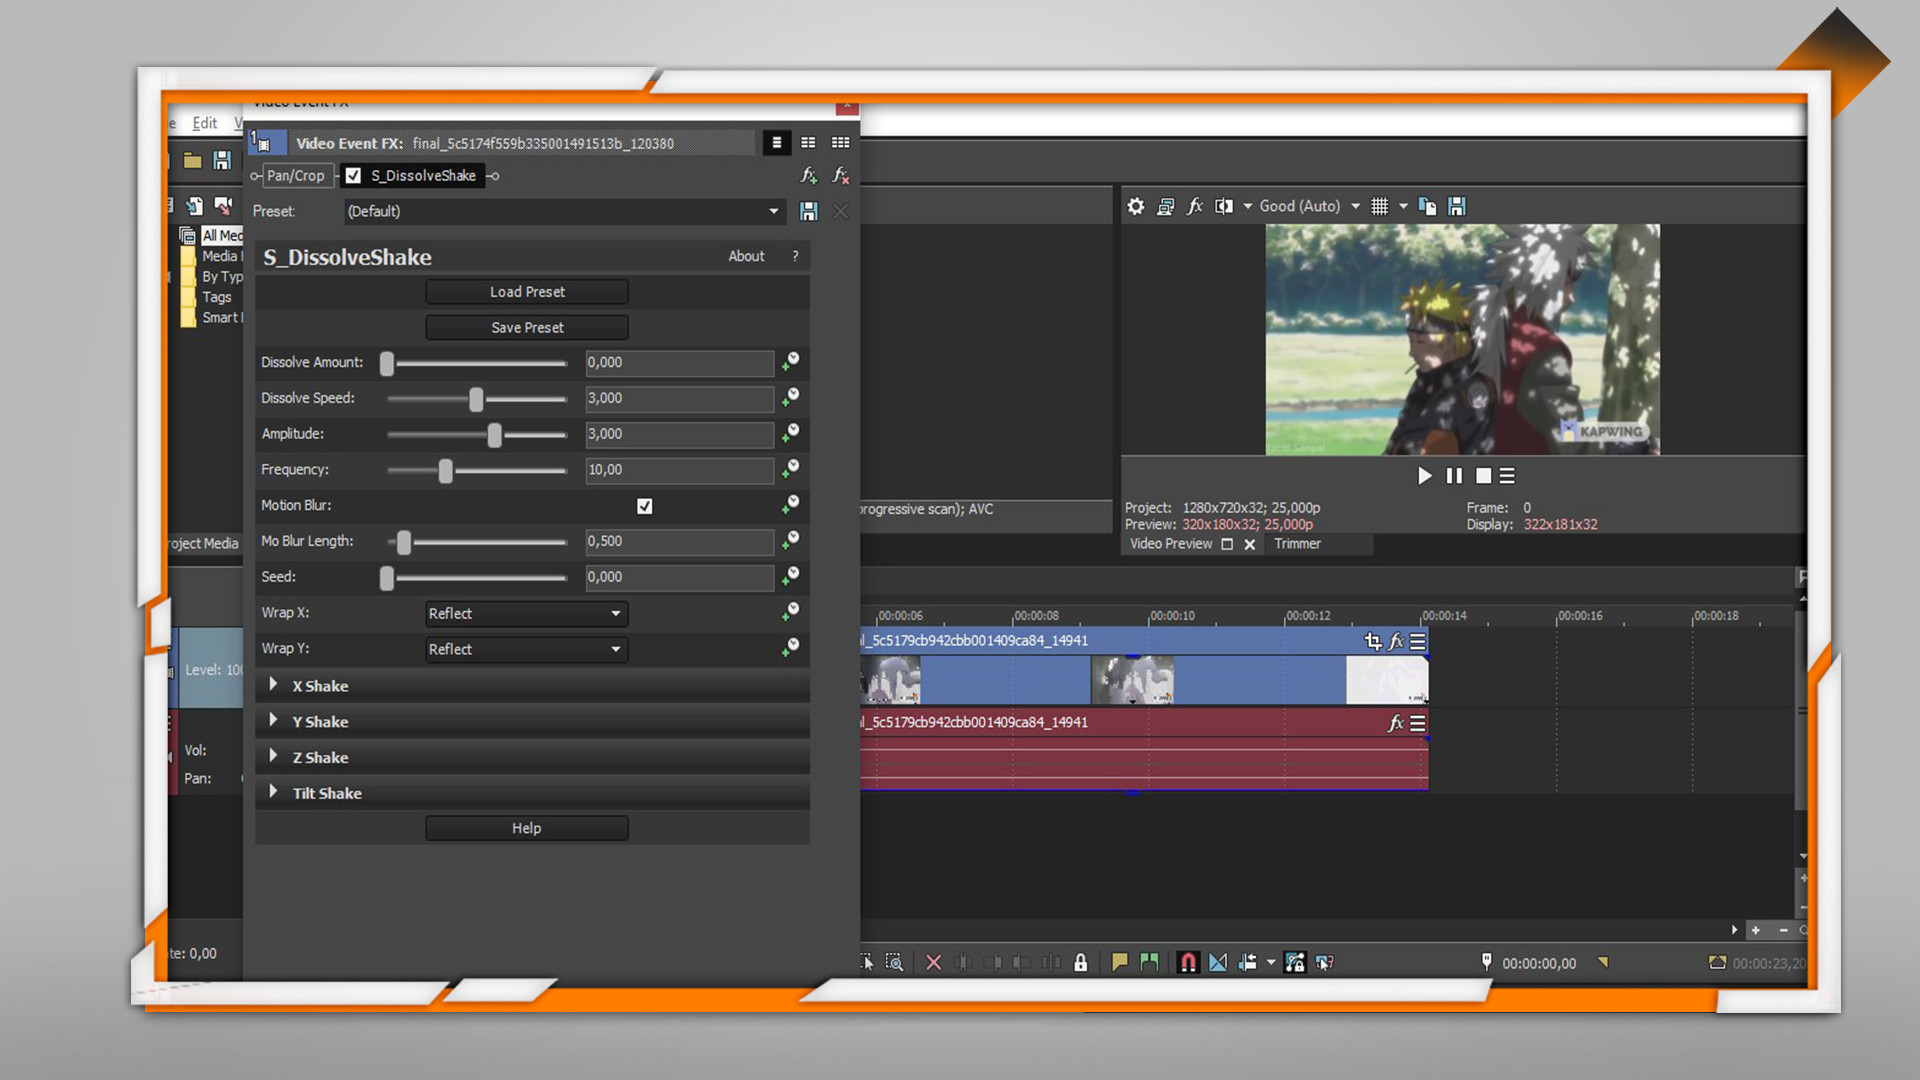Viewport: 1920px width, 1080px height.
Task: Click the Save Preset button
Action: pyautogui.click(x=527, y=328)
